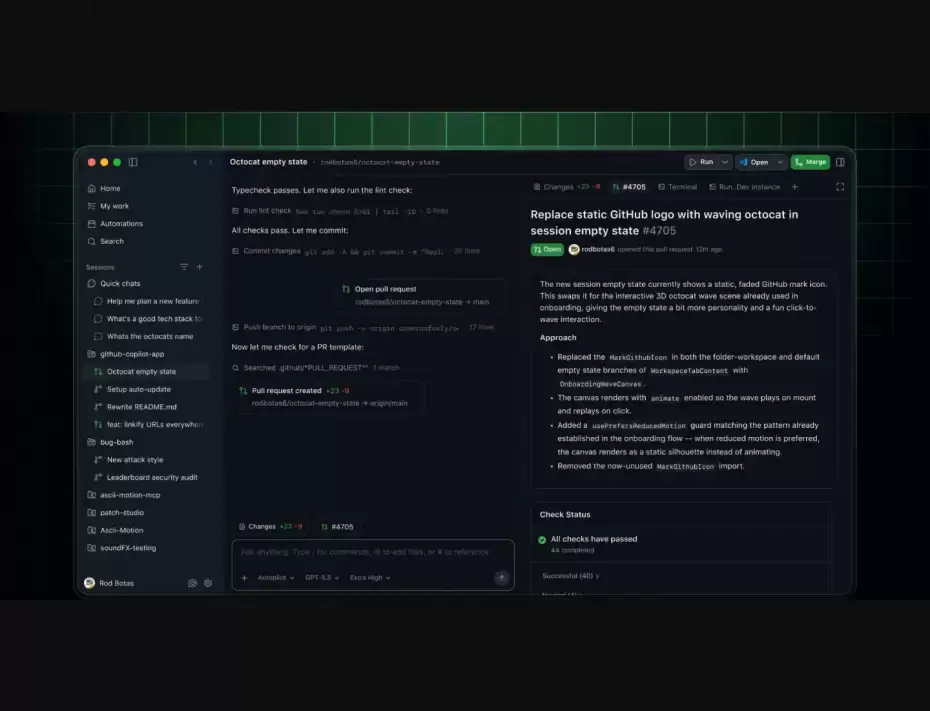
Task: Add a new session with plus icon
Action: [199, 267]
